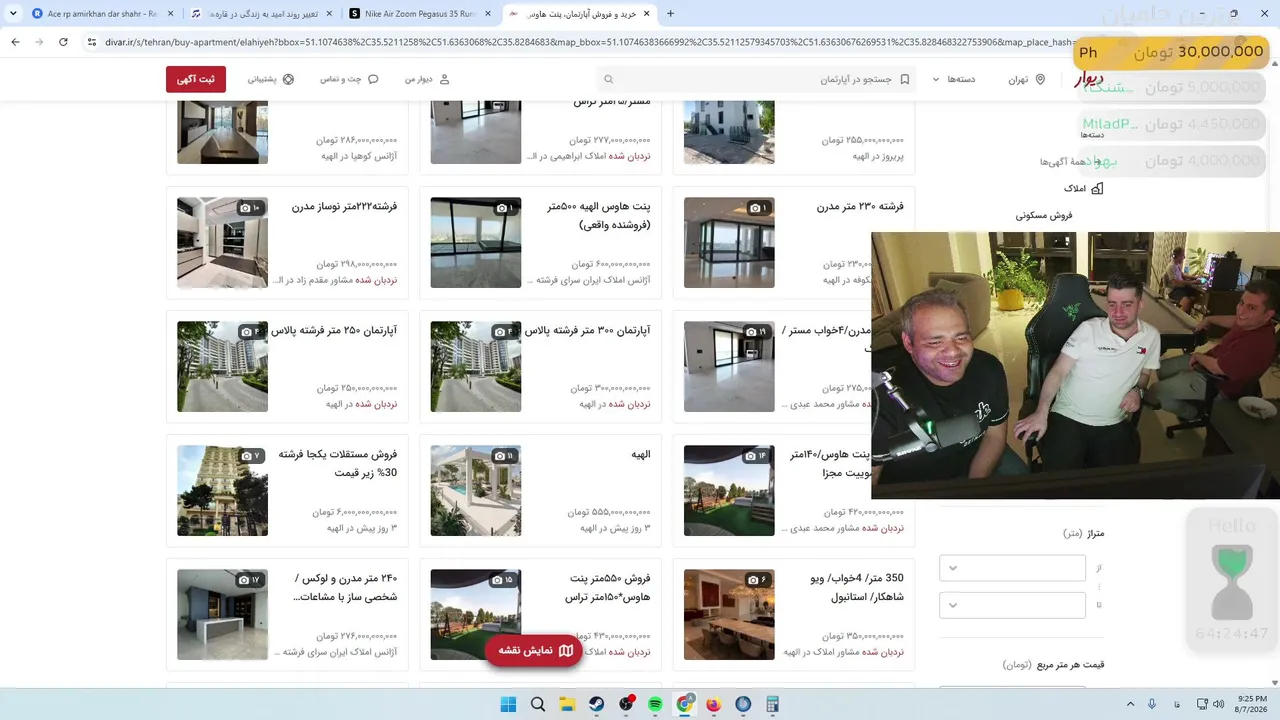Click thumbnail of ۲۴۰ متر مدرن listing
The image size is (1280, 720).
pos(222,615)
